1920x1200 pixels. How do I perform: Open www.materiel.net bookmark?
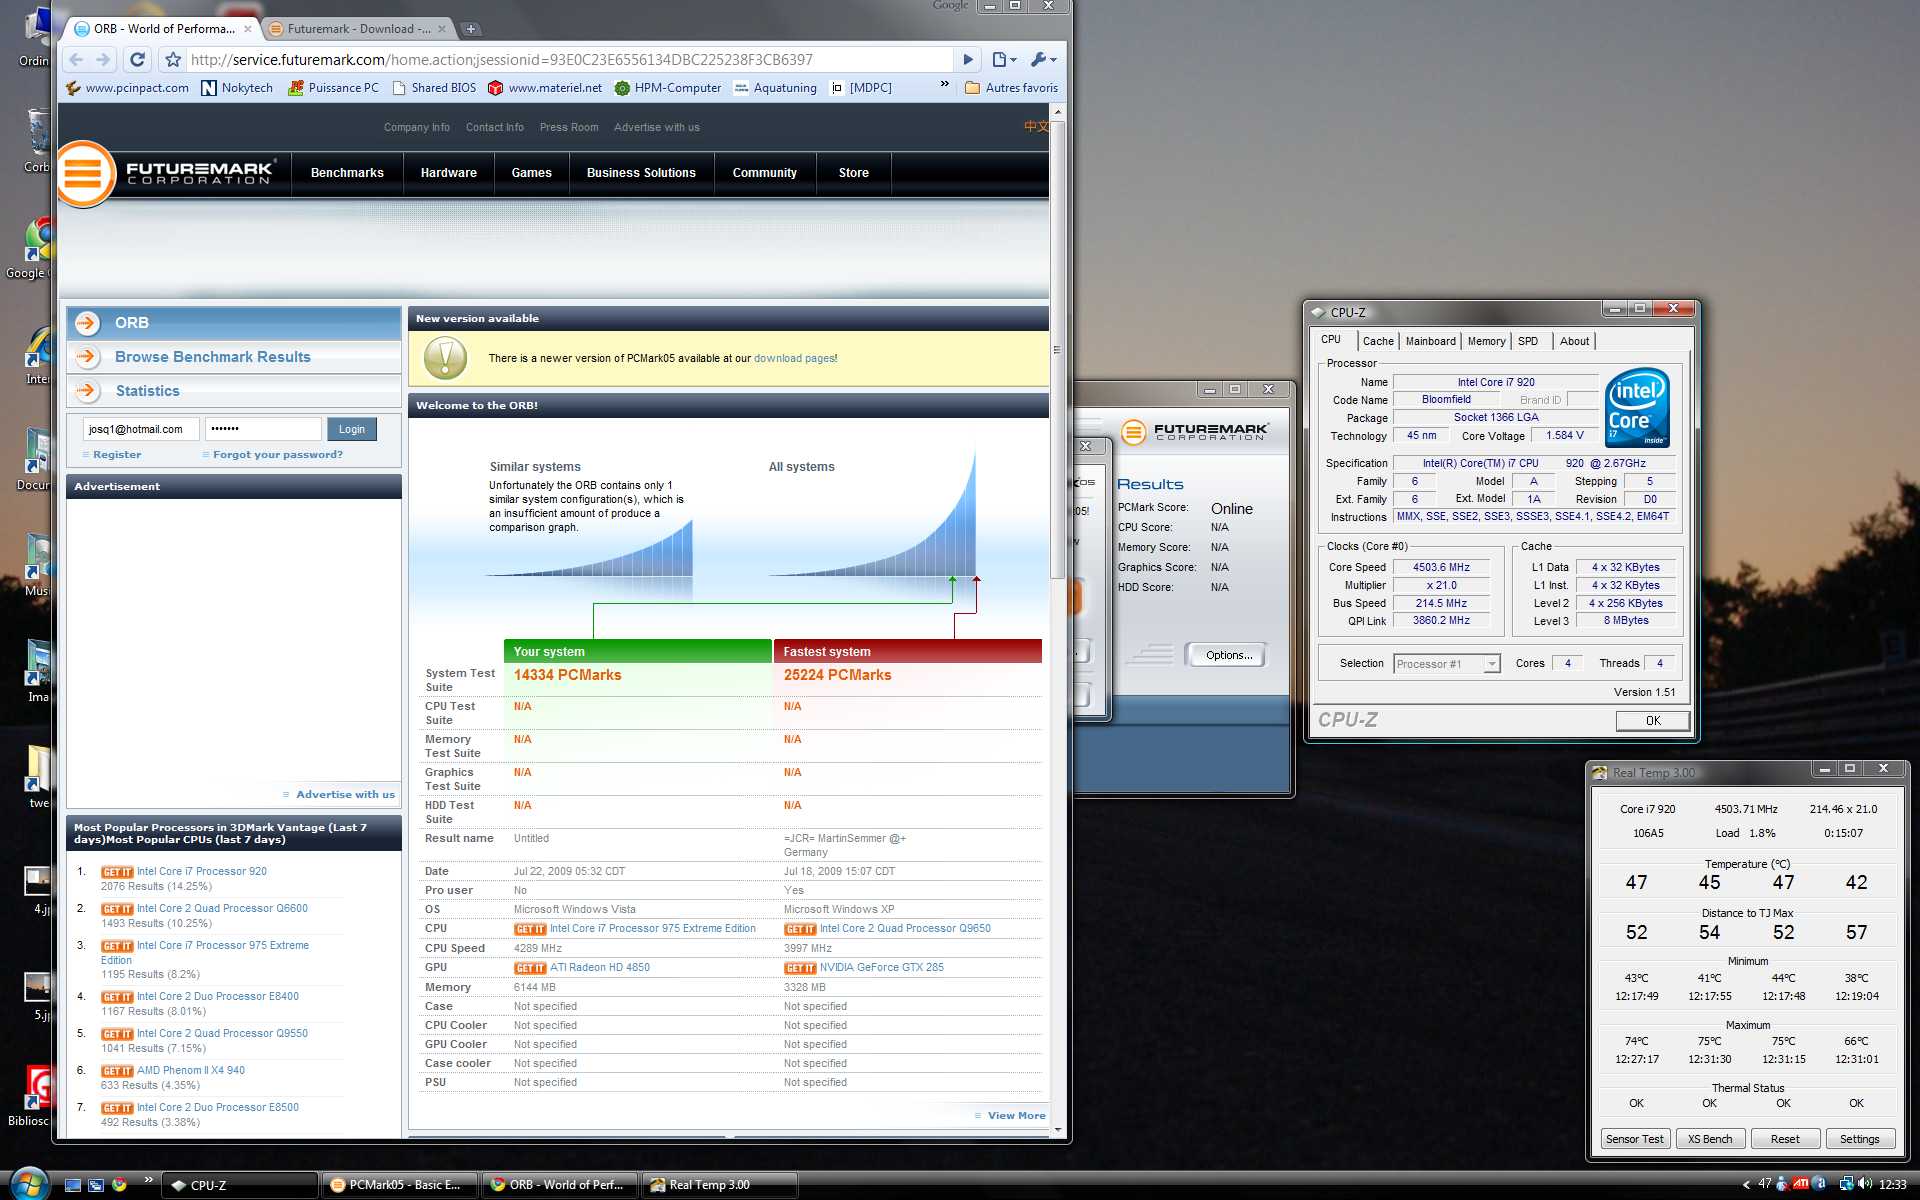coord(545,88)
